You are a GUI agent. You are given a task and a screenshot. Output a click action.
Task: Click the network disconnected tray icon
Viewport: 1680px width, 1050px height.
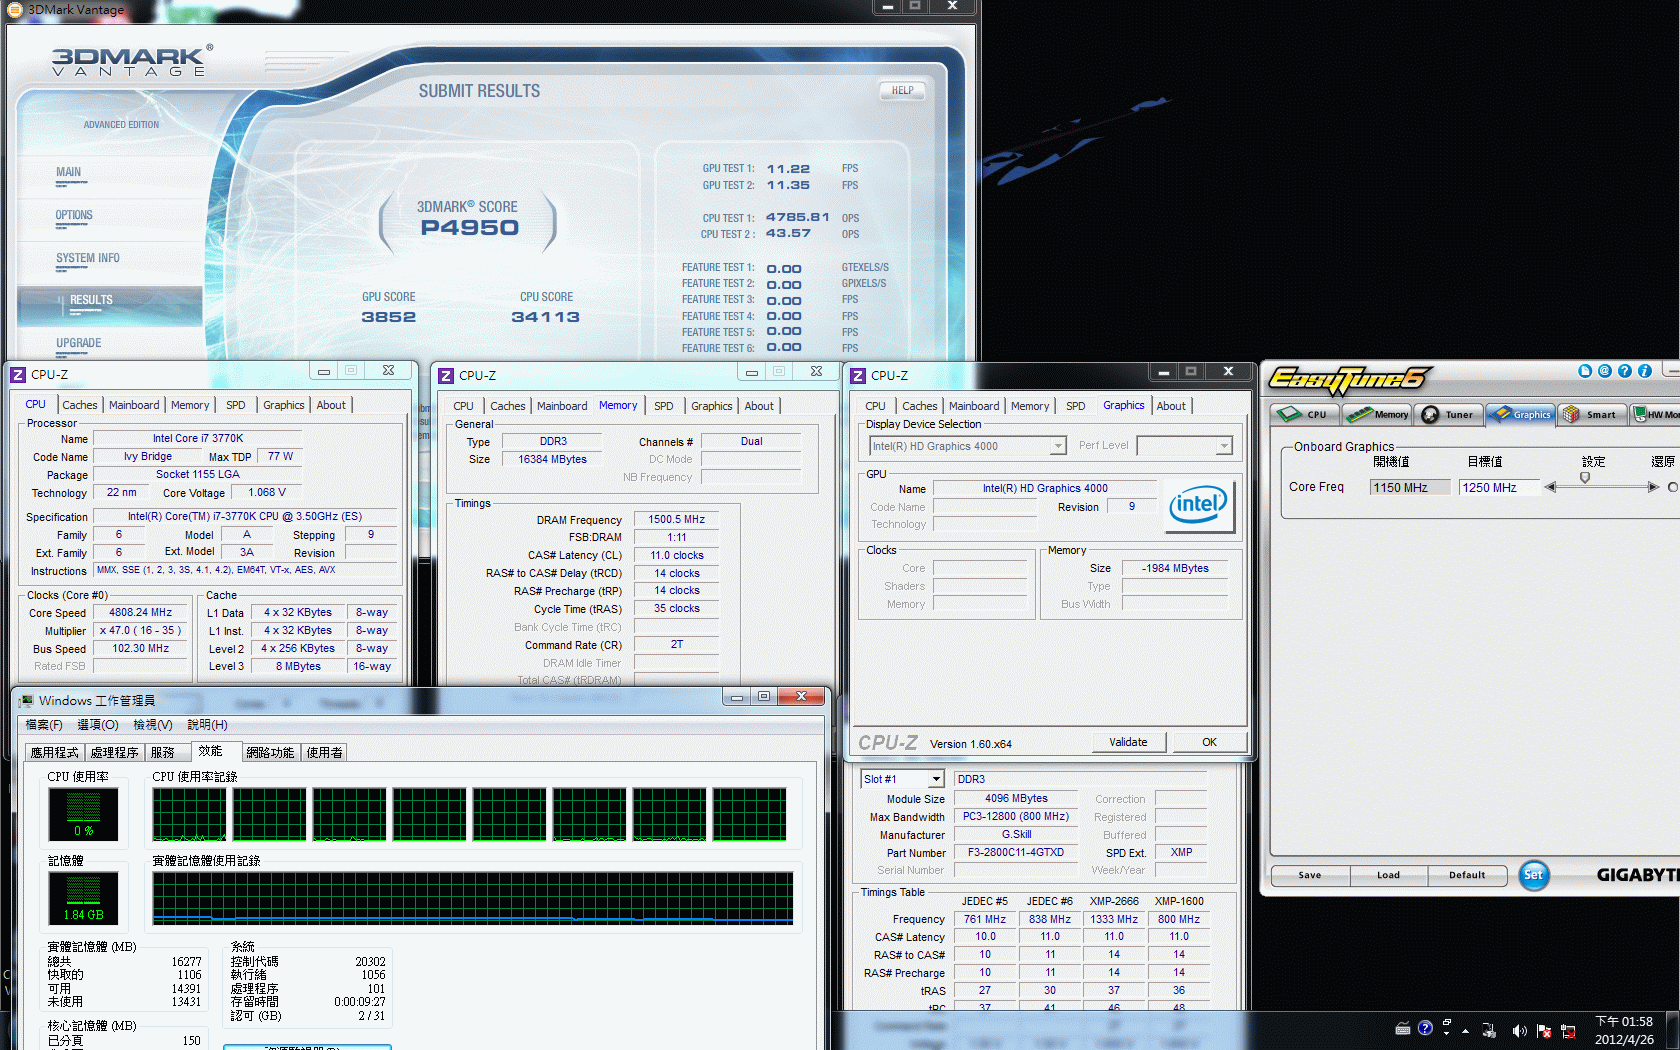pos(1568,1030)
